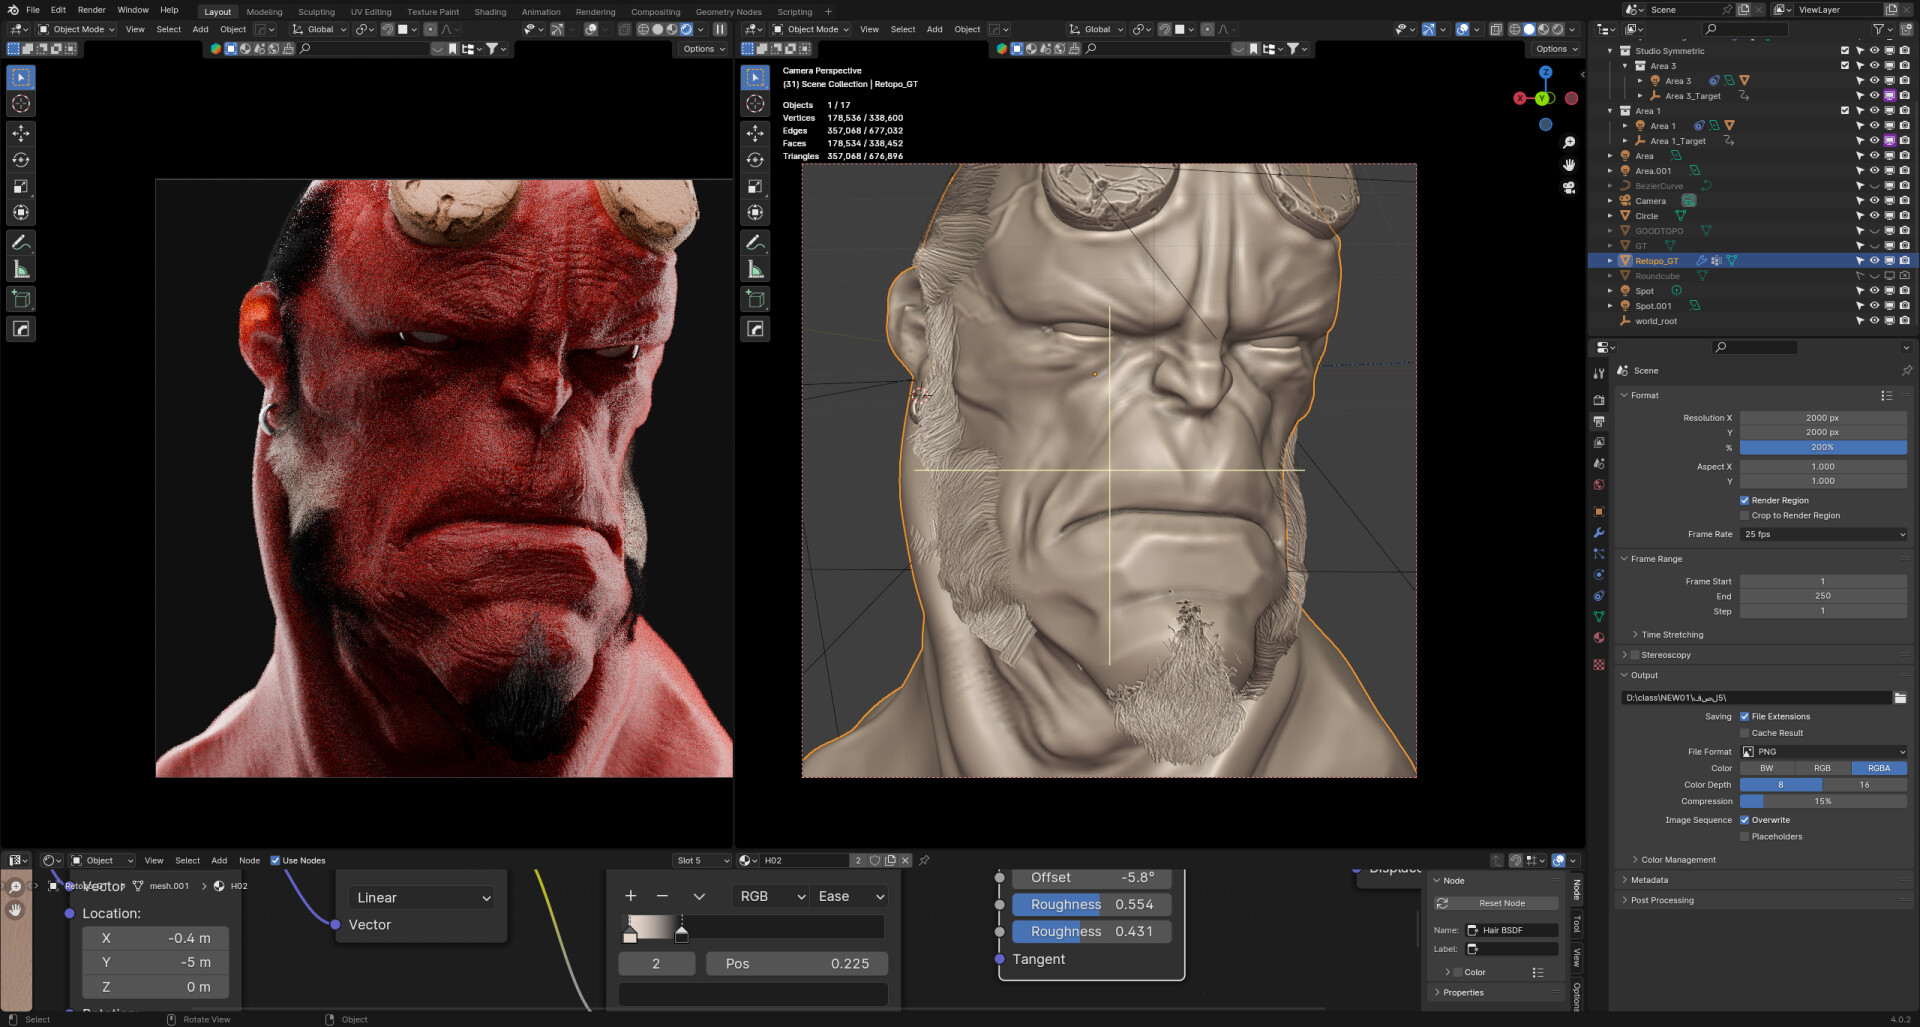Adjust the Compression 15% slider
The image size is (1920, 1027).
point(1823,802)
